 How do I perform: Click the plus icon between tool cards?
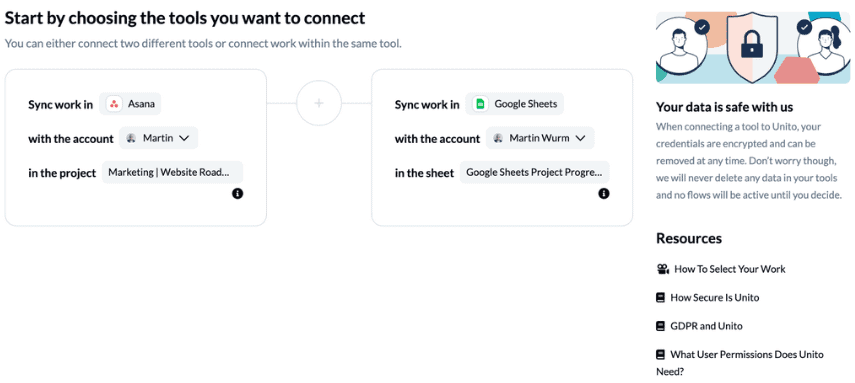pos(319,103)
